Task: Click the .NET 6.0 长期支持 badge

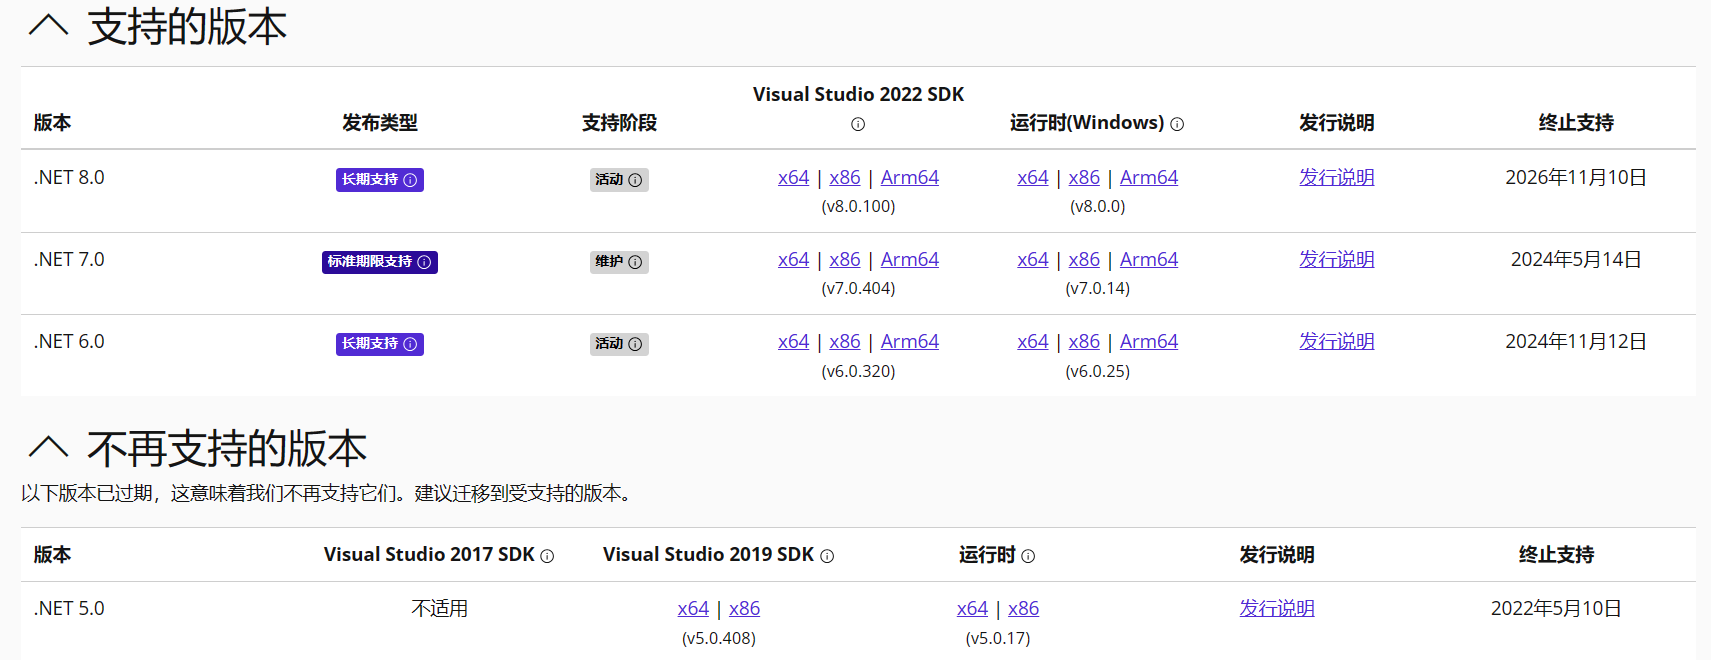Action: [380, 344]
